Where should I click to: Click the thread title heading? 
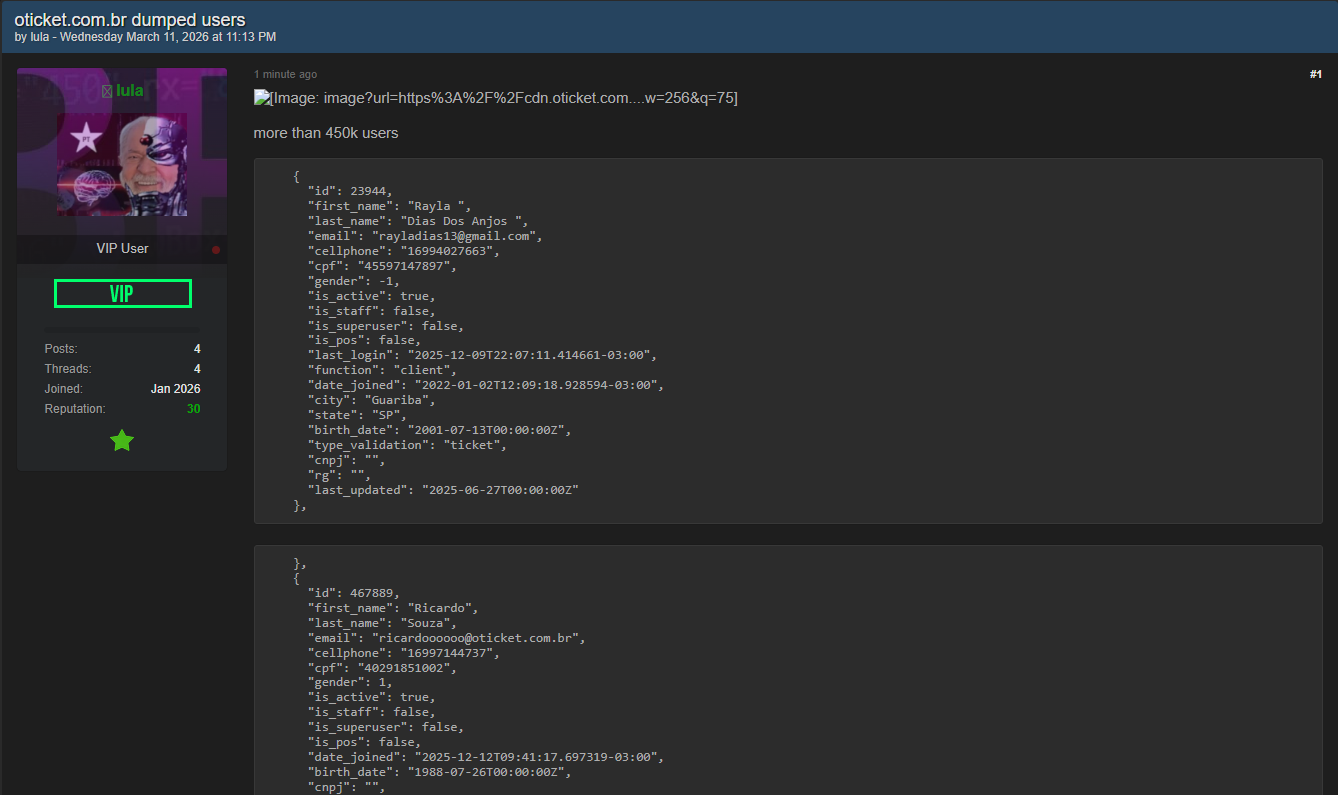pos(130,19)
